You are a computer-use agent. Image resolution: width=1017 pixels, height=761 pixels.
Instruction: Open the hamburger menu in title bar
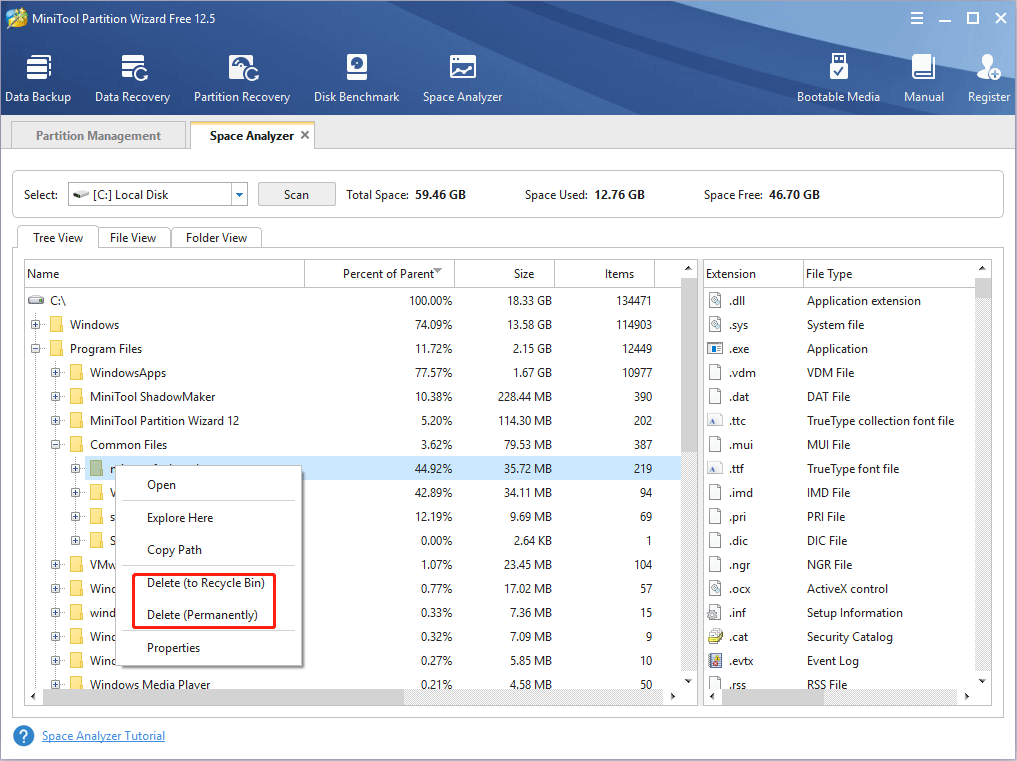(916, 18)
